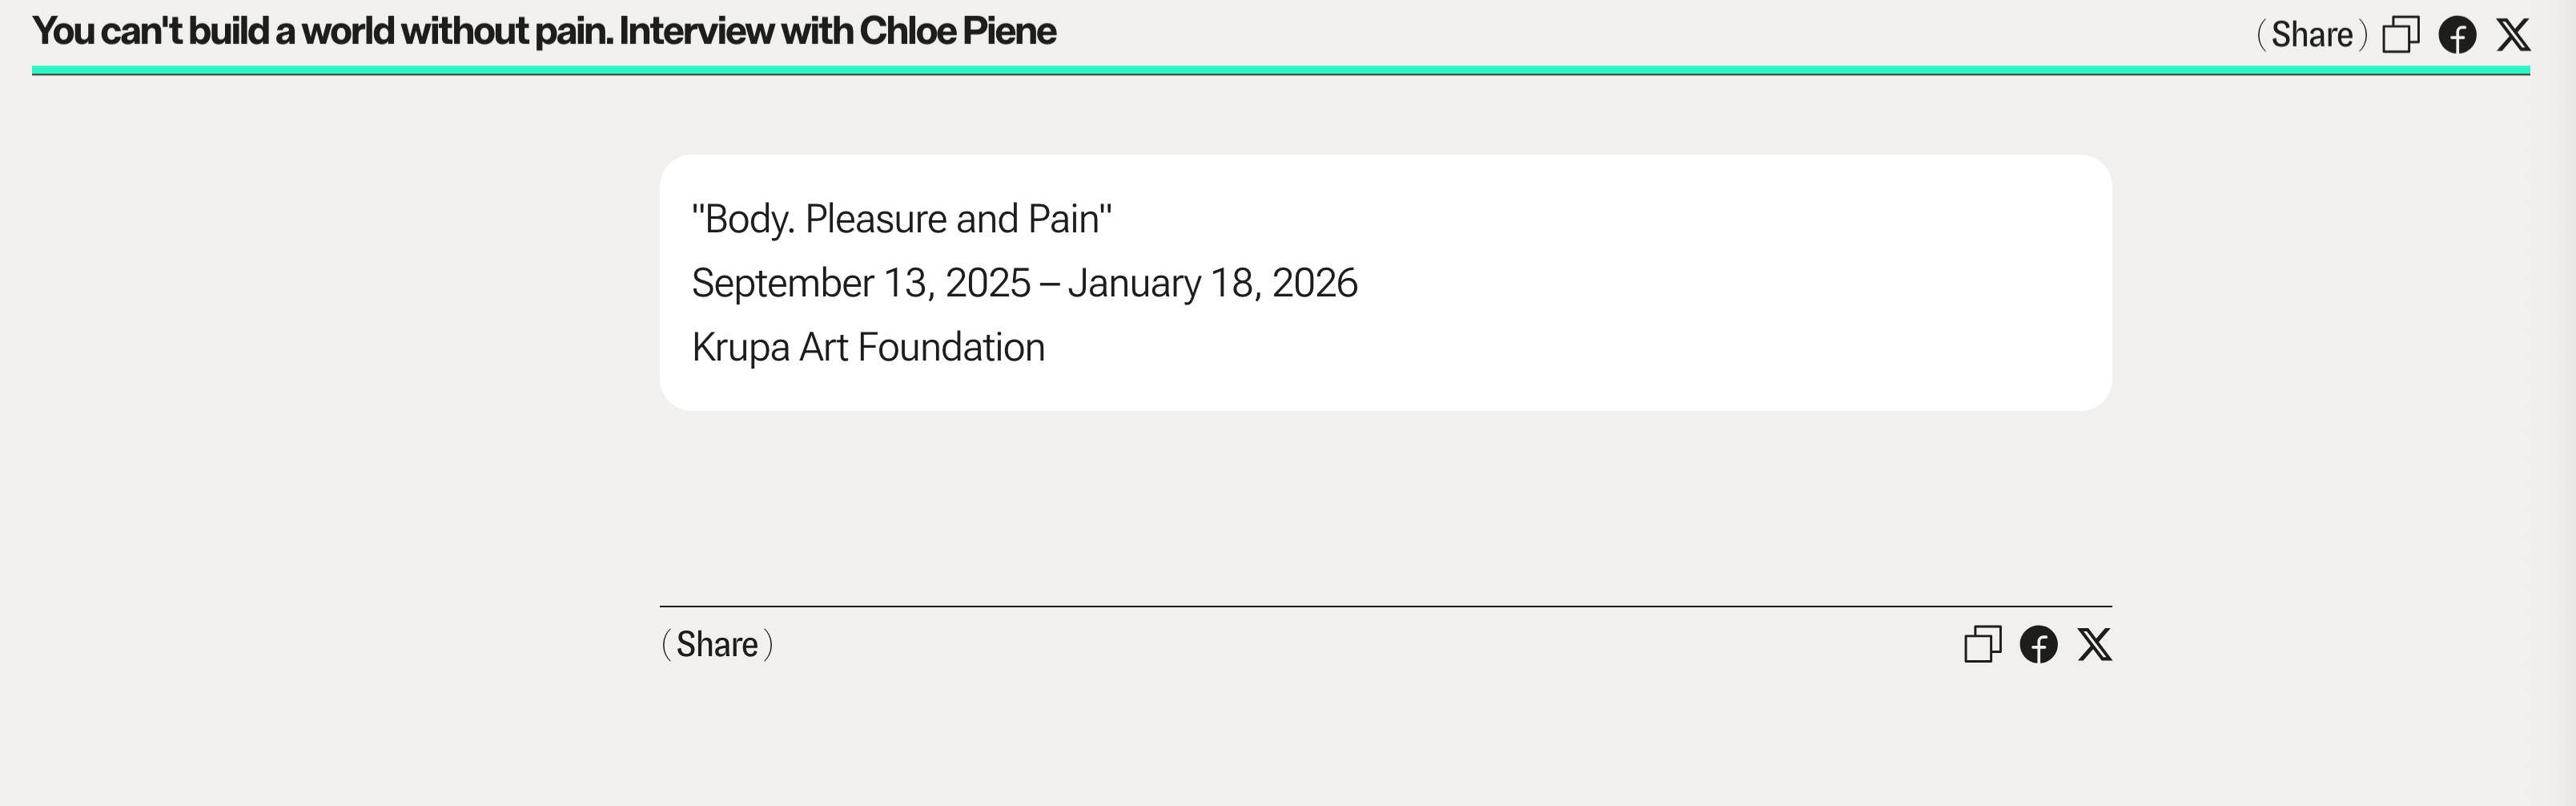Copy link icon below the article
The width and height of the screenshot is (2576, 806).
click(x=1982, y=645)
